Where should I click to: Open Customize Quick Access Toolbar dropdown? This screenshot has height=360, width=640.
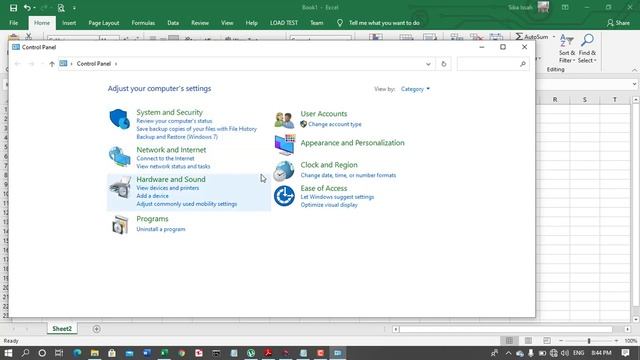[x=74, y=8]
